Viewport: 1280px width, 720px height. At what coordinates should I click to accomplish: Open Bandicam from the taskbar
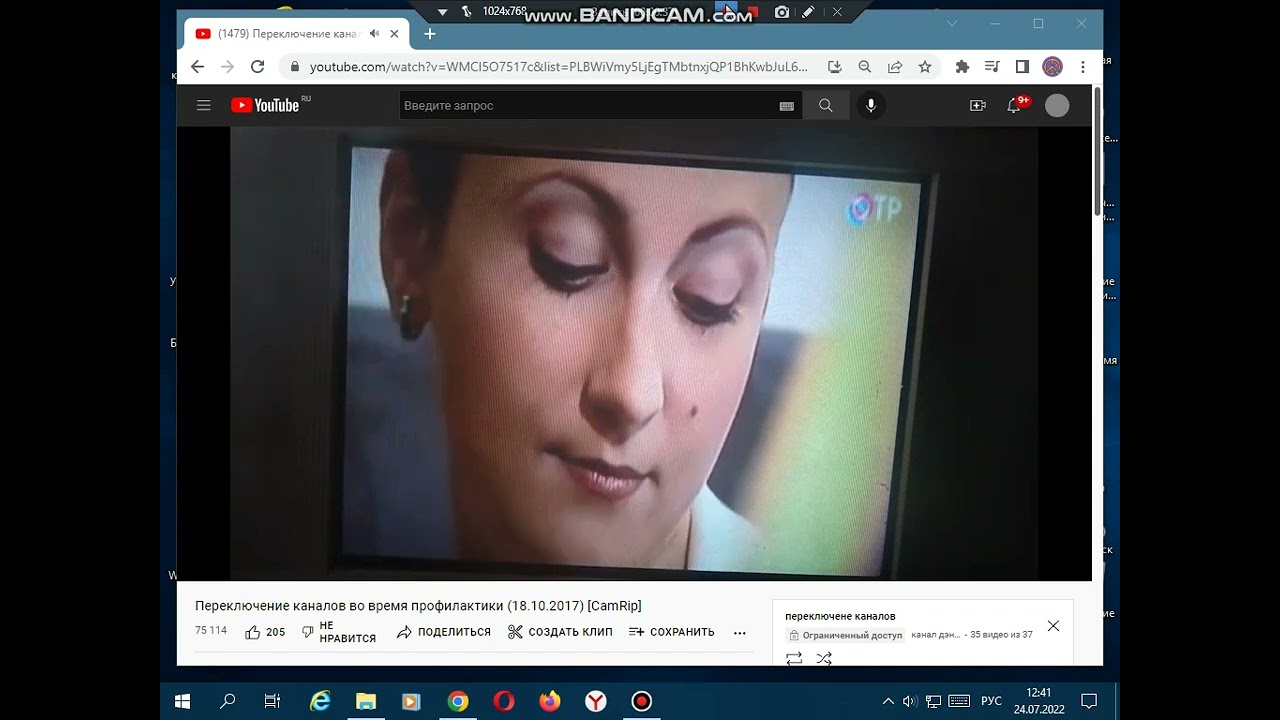(x=642, y=701)
